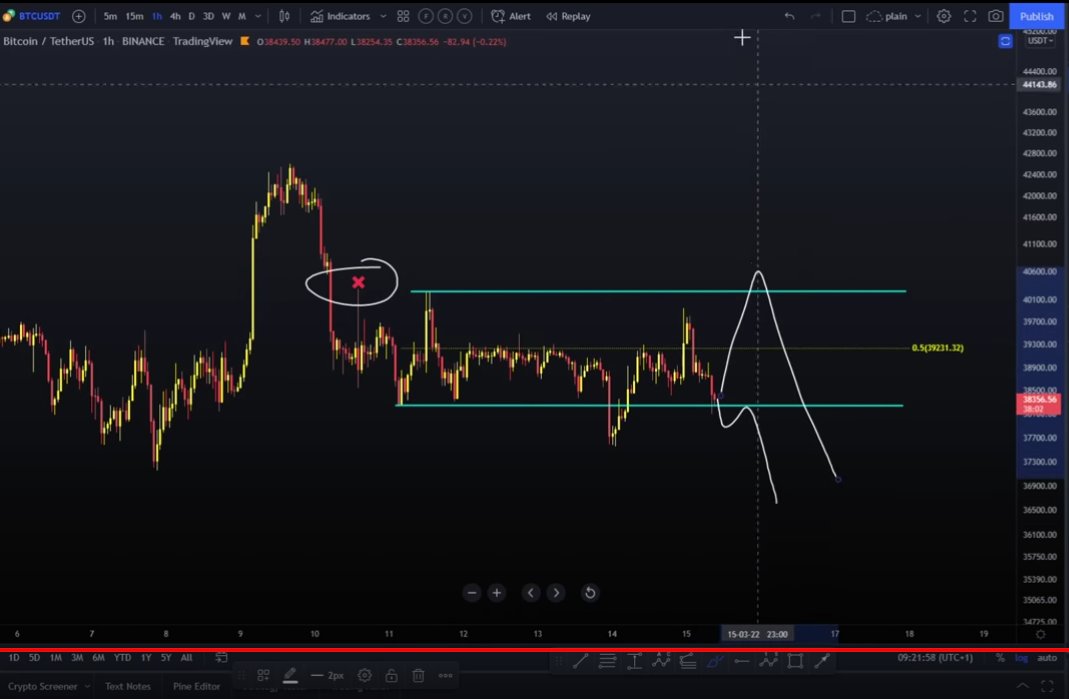Set date range to 1Y
Viewport: 1069px width, 699px height.
click(146, 657)
